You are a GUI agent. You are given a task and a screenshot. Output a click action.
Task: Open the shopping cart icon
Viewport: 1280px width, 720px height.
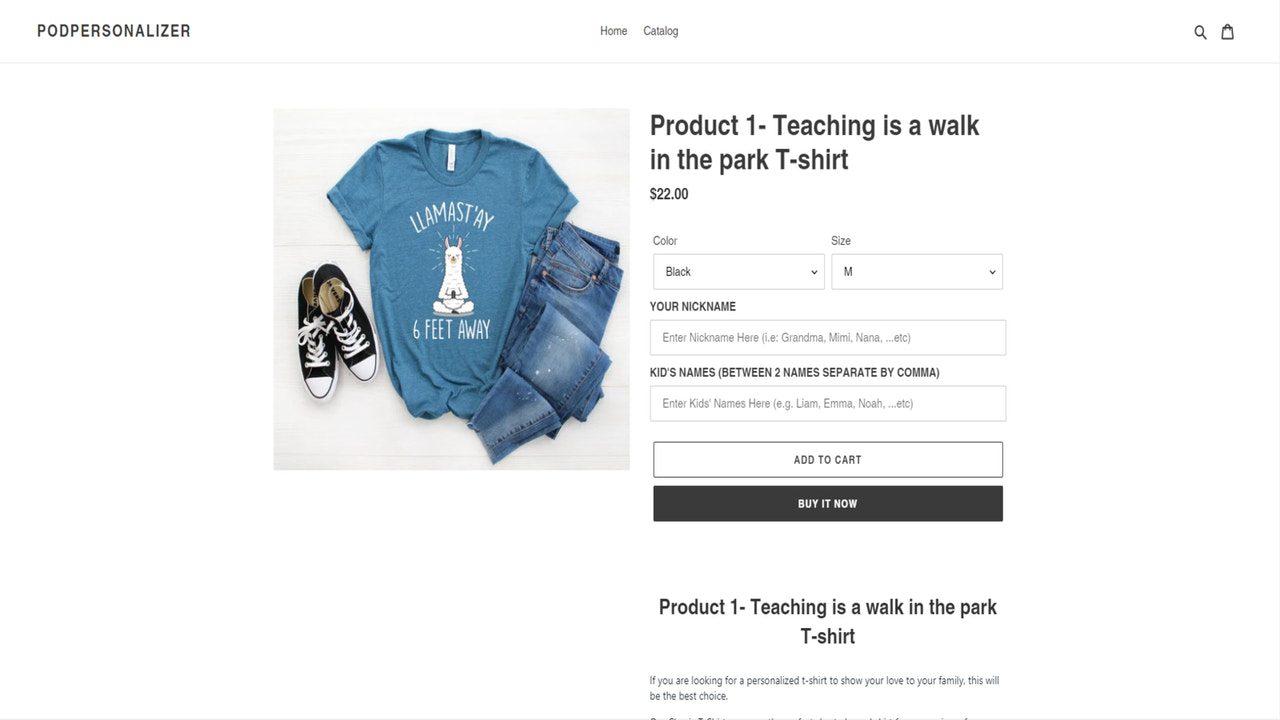(x=1227, y=31)
